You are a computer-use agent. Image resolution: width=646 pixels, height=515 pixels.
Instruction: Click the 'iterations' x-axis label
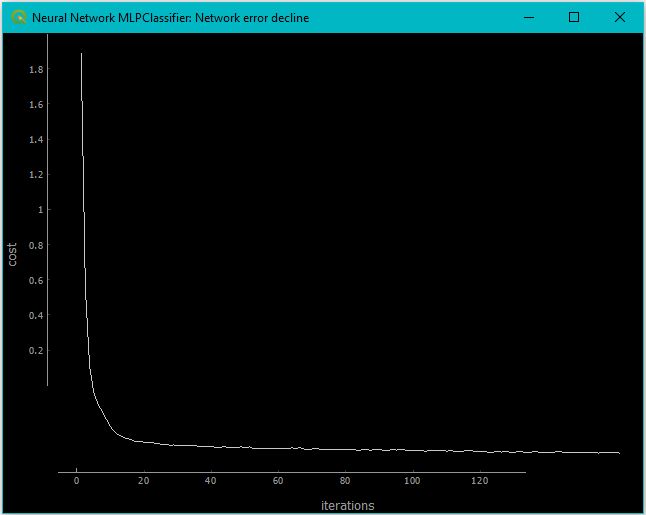[348, 506]
